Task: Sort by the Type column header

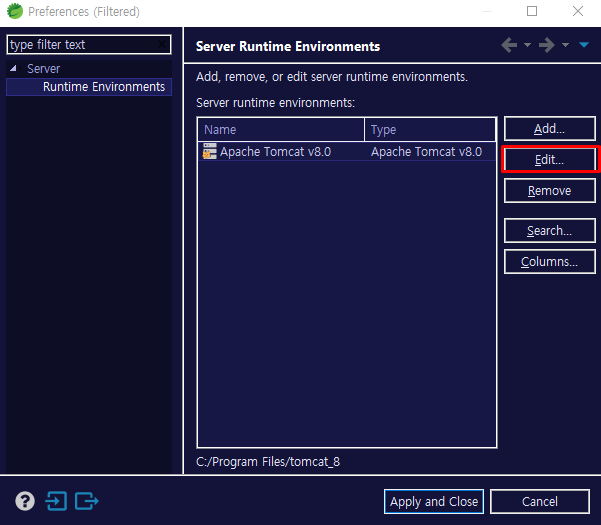Action: (430, 130)
